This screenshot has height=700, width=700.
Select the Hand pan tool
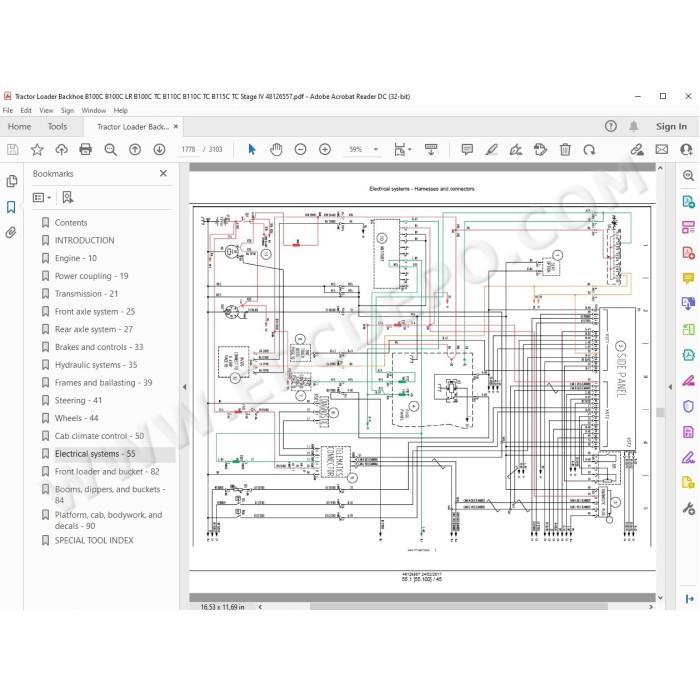click(276, 149)
